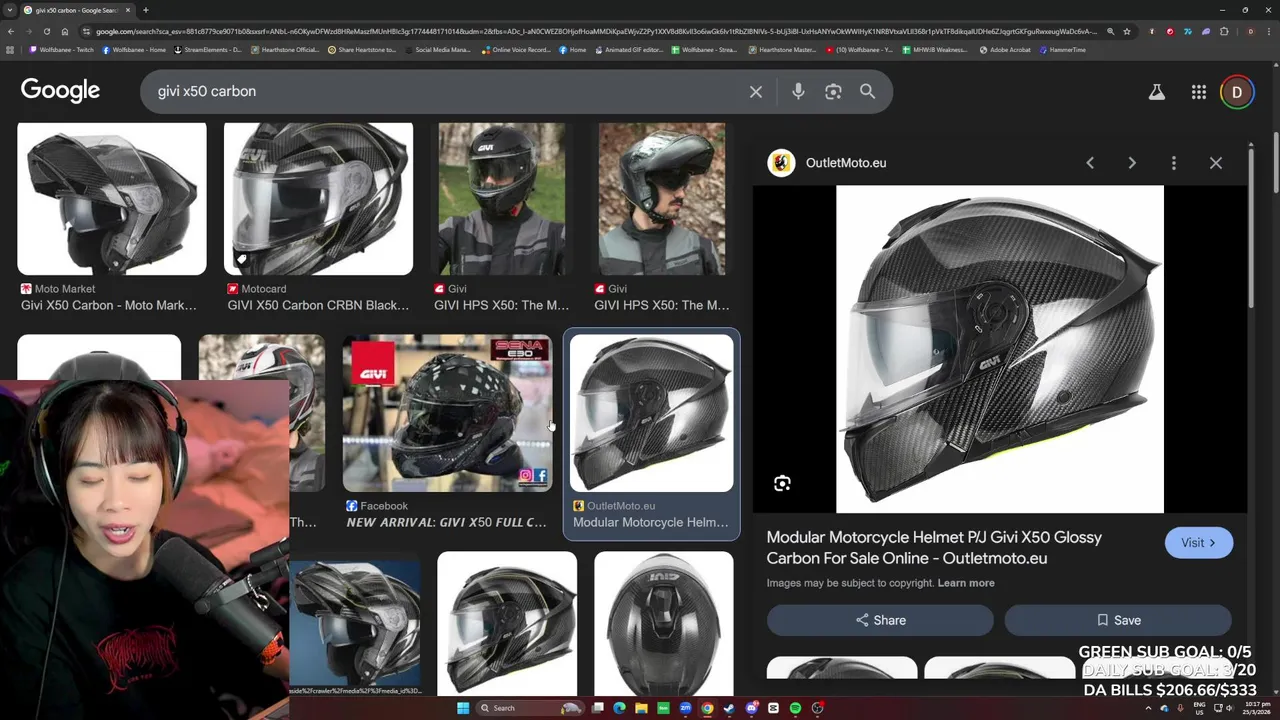Click the 'Givi X50 Carbon - Moto Mark...' caption
The image size is (1280, 720).
click(x=109, y=305)
